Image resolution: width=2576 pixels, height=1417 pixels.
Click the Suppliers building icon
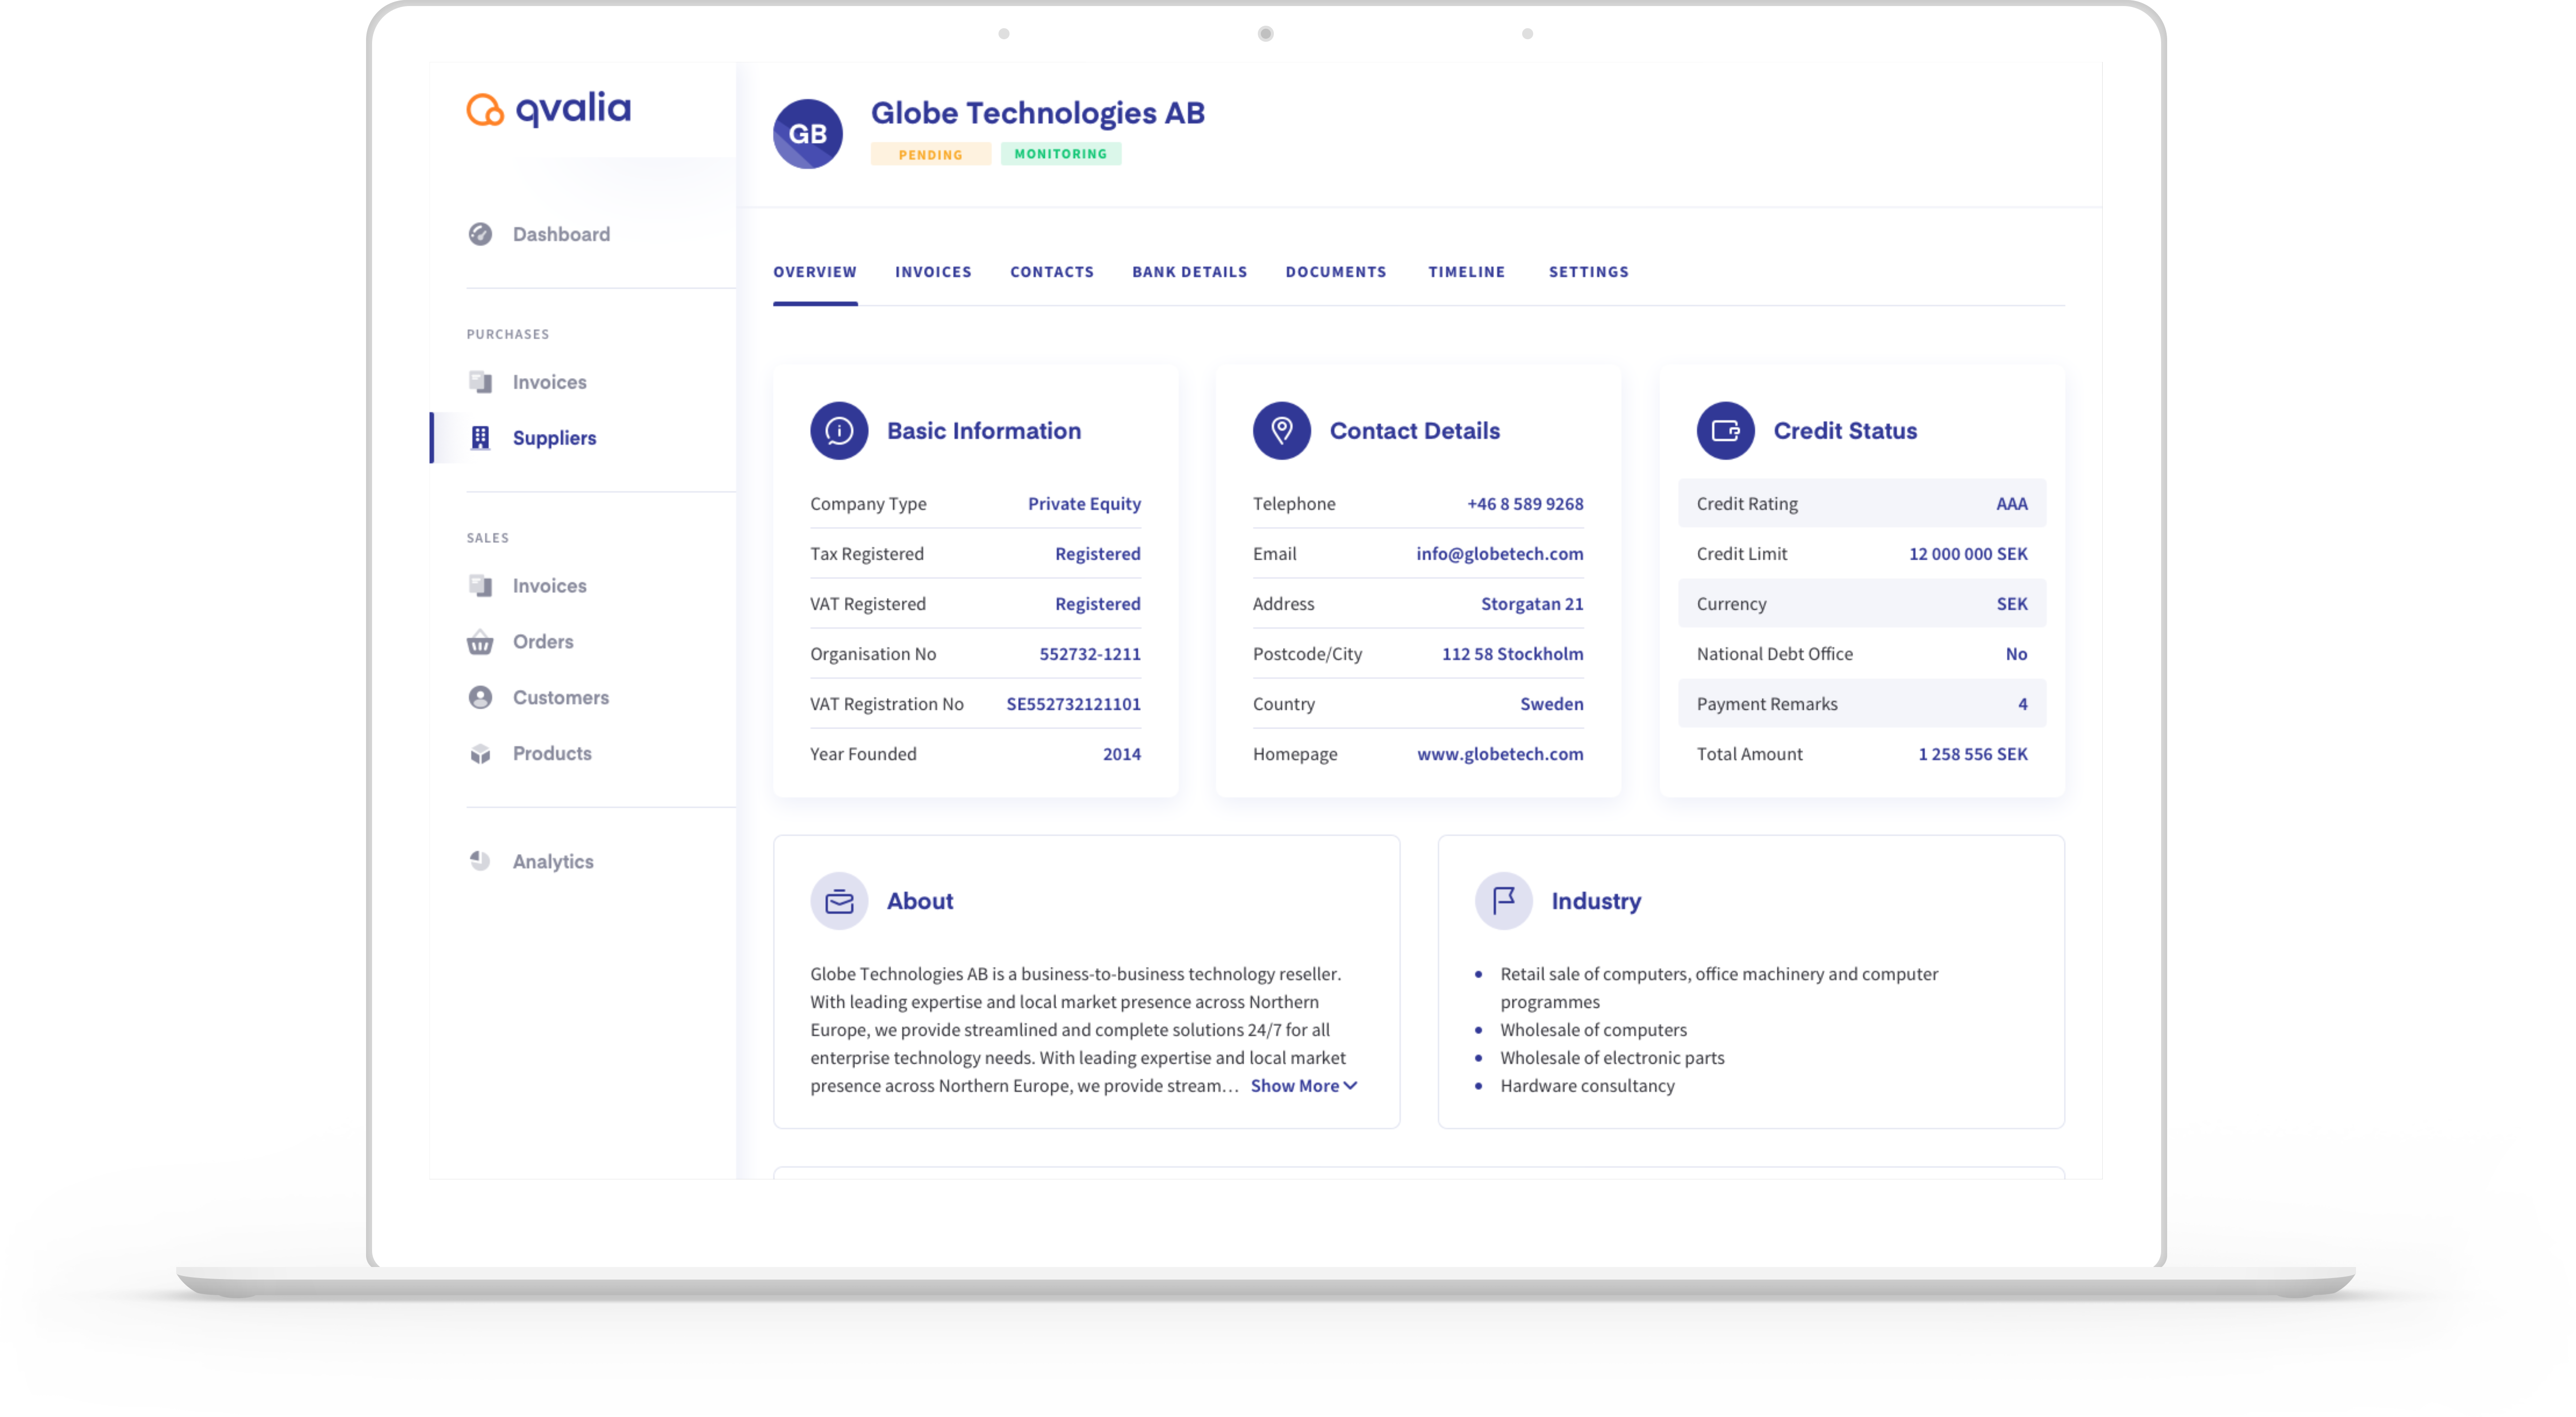[480, 438]
